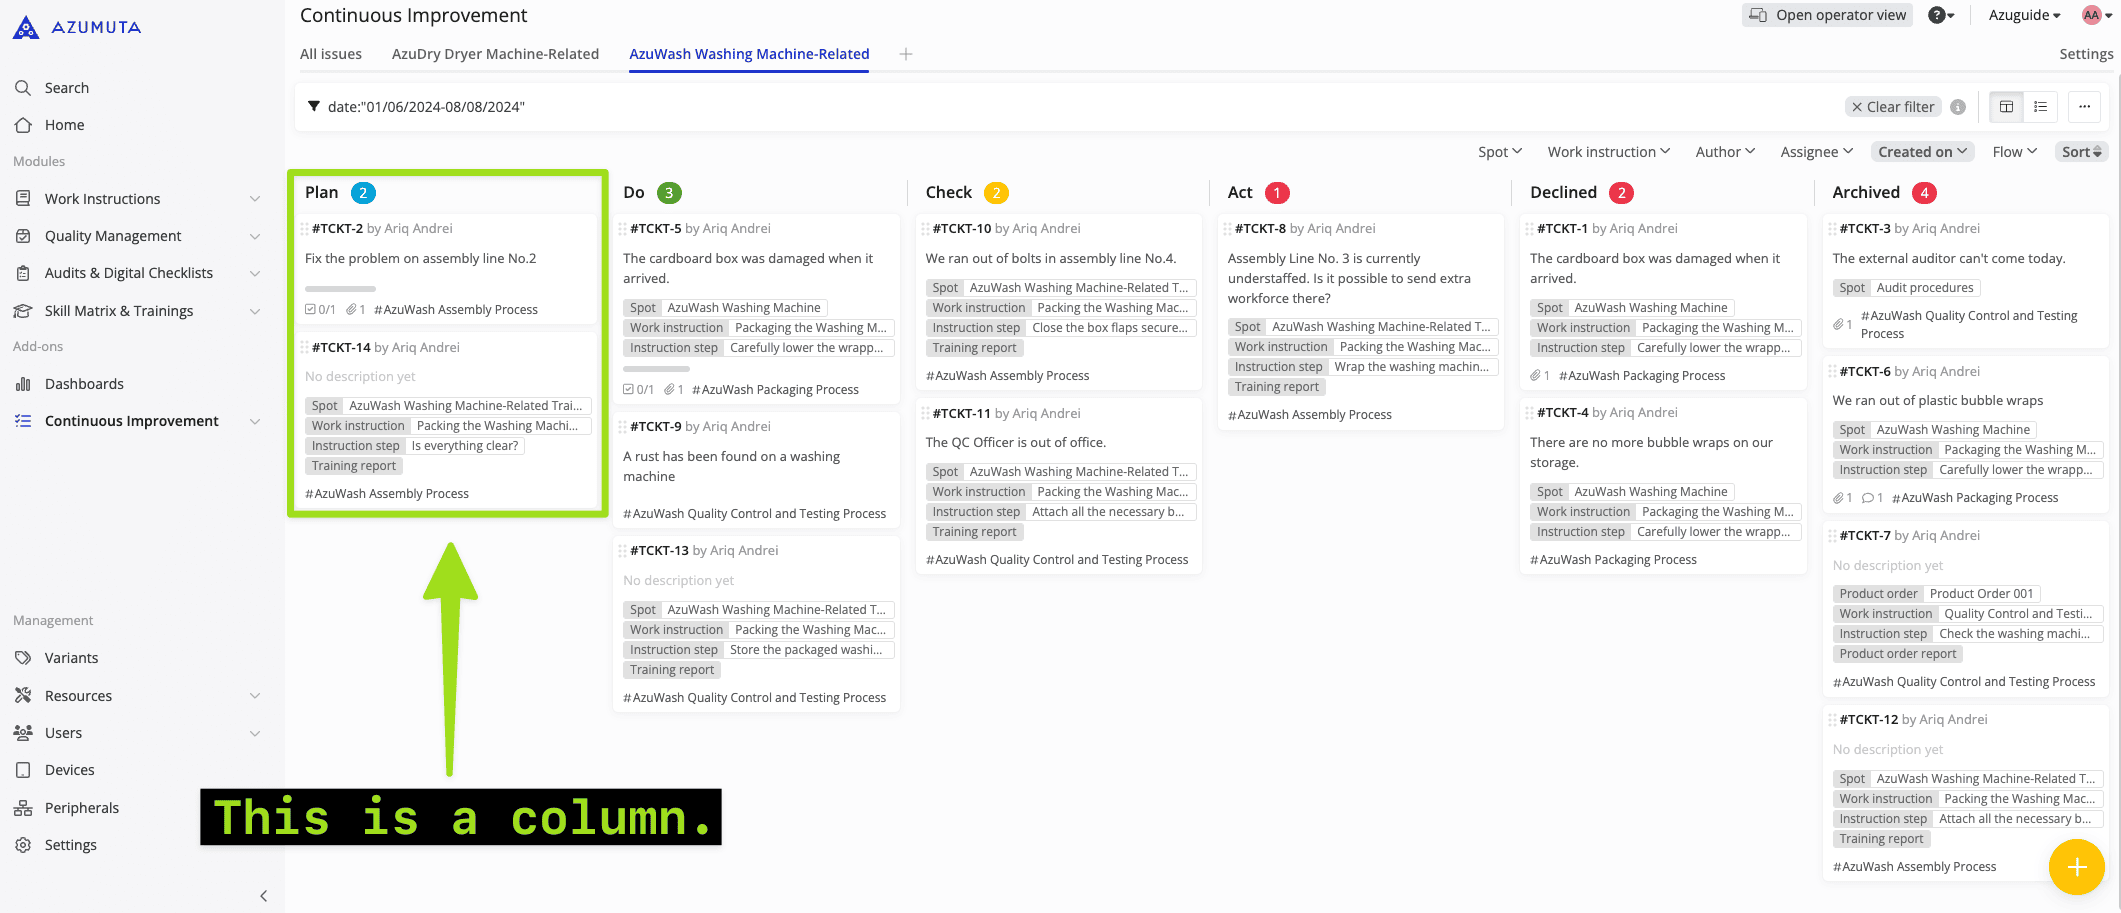The height and width of the screenshot is (913, 2121).
Task: Select the All issues tab
Action: tap(331, 54)
